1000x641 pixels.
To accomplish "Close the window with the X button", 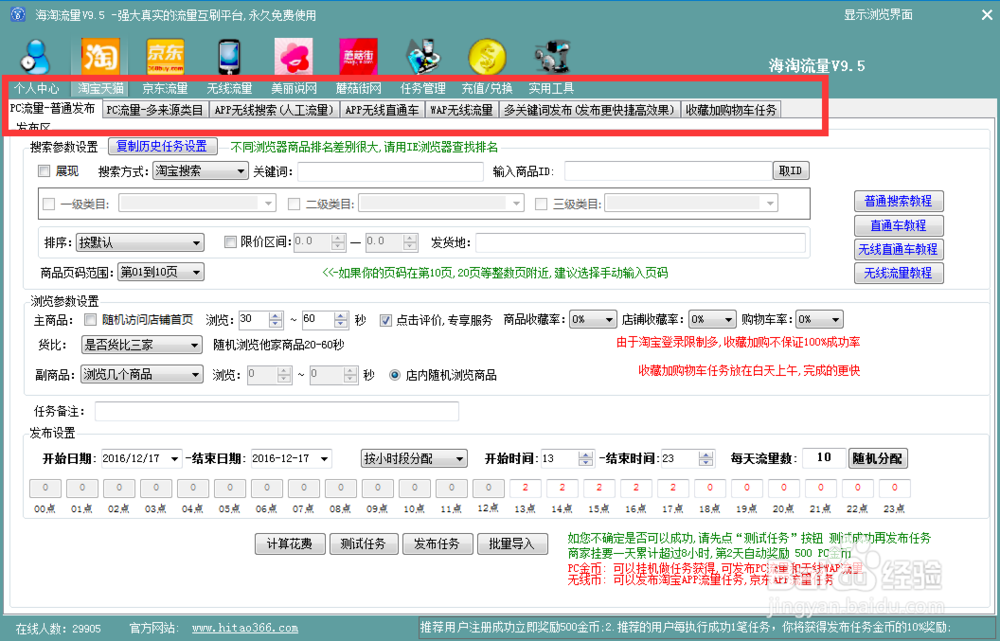I will 987,15.
